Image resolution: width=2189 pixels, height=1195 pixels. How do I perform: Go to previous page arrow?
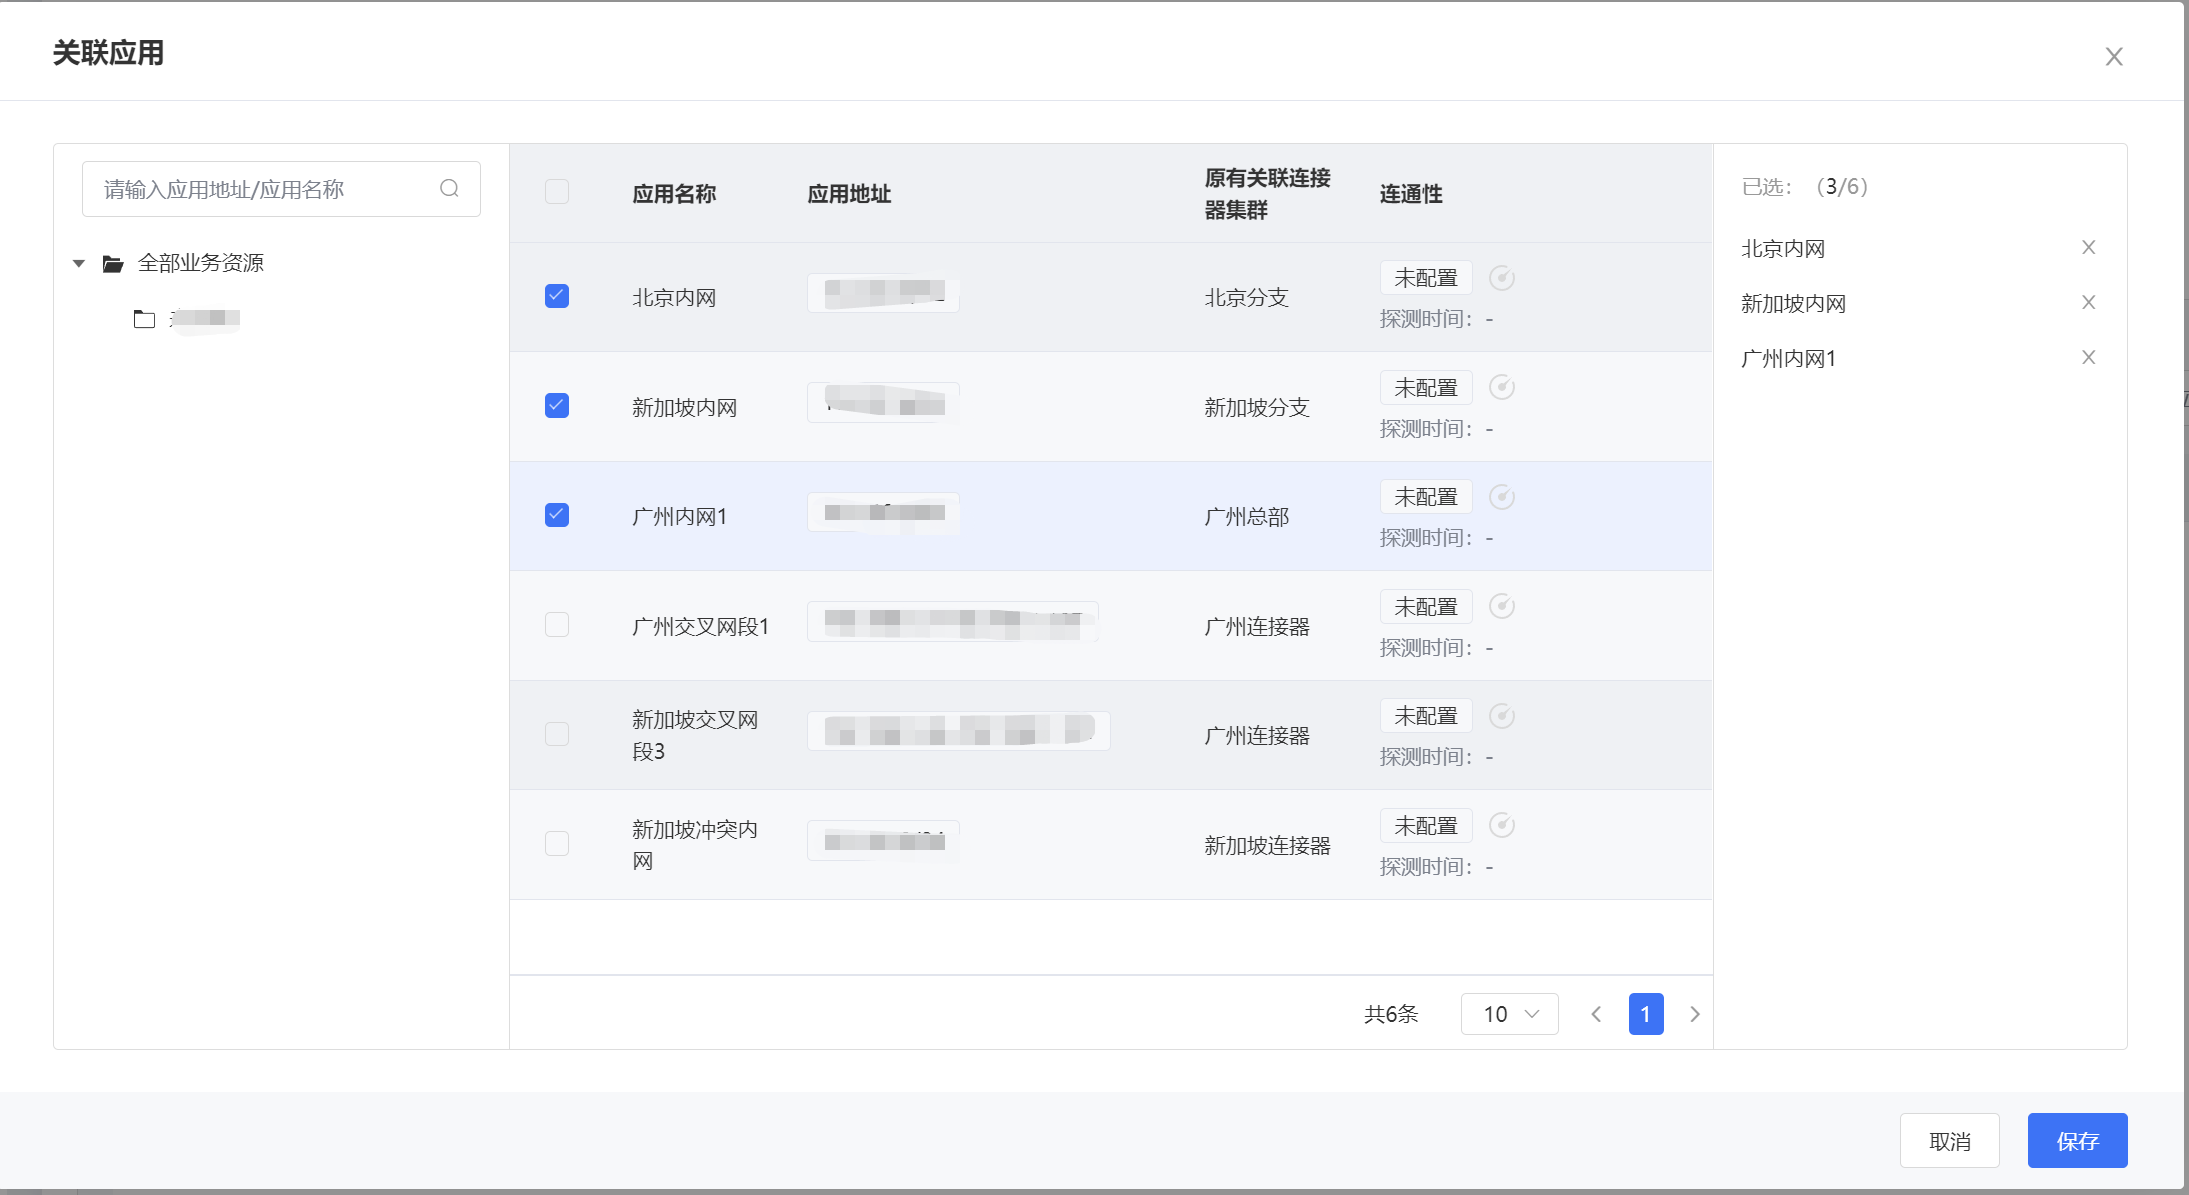pos(1596,1014)
